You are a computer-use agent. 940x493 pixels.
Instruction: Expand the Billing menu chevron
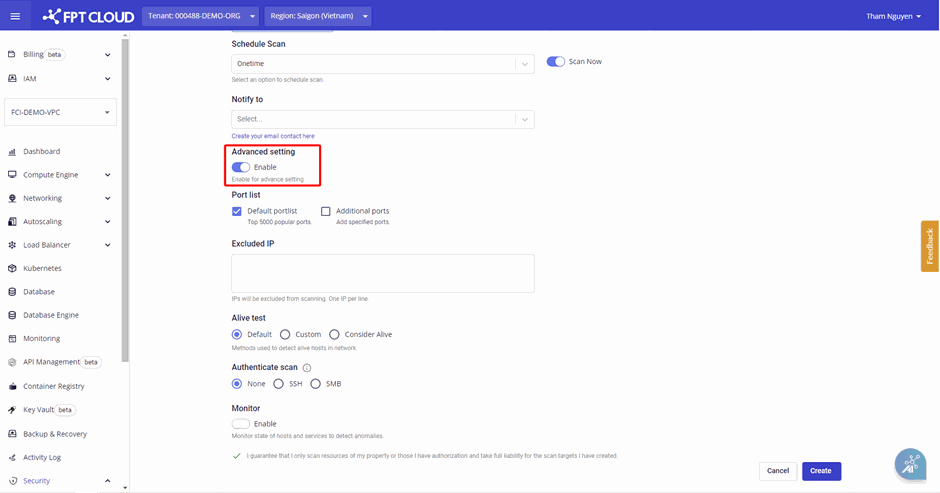coord(107,55)
